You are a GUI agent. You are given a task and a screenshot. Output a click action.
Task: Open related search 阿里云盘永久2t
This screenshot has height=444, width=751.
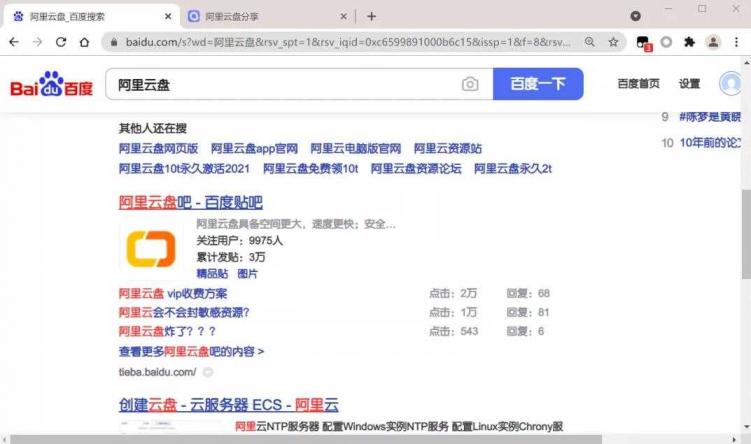(x=513, y=169)
